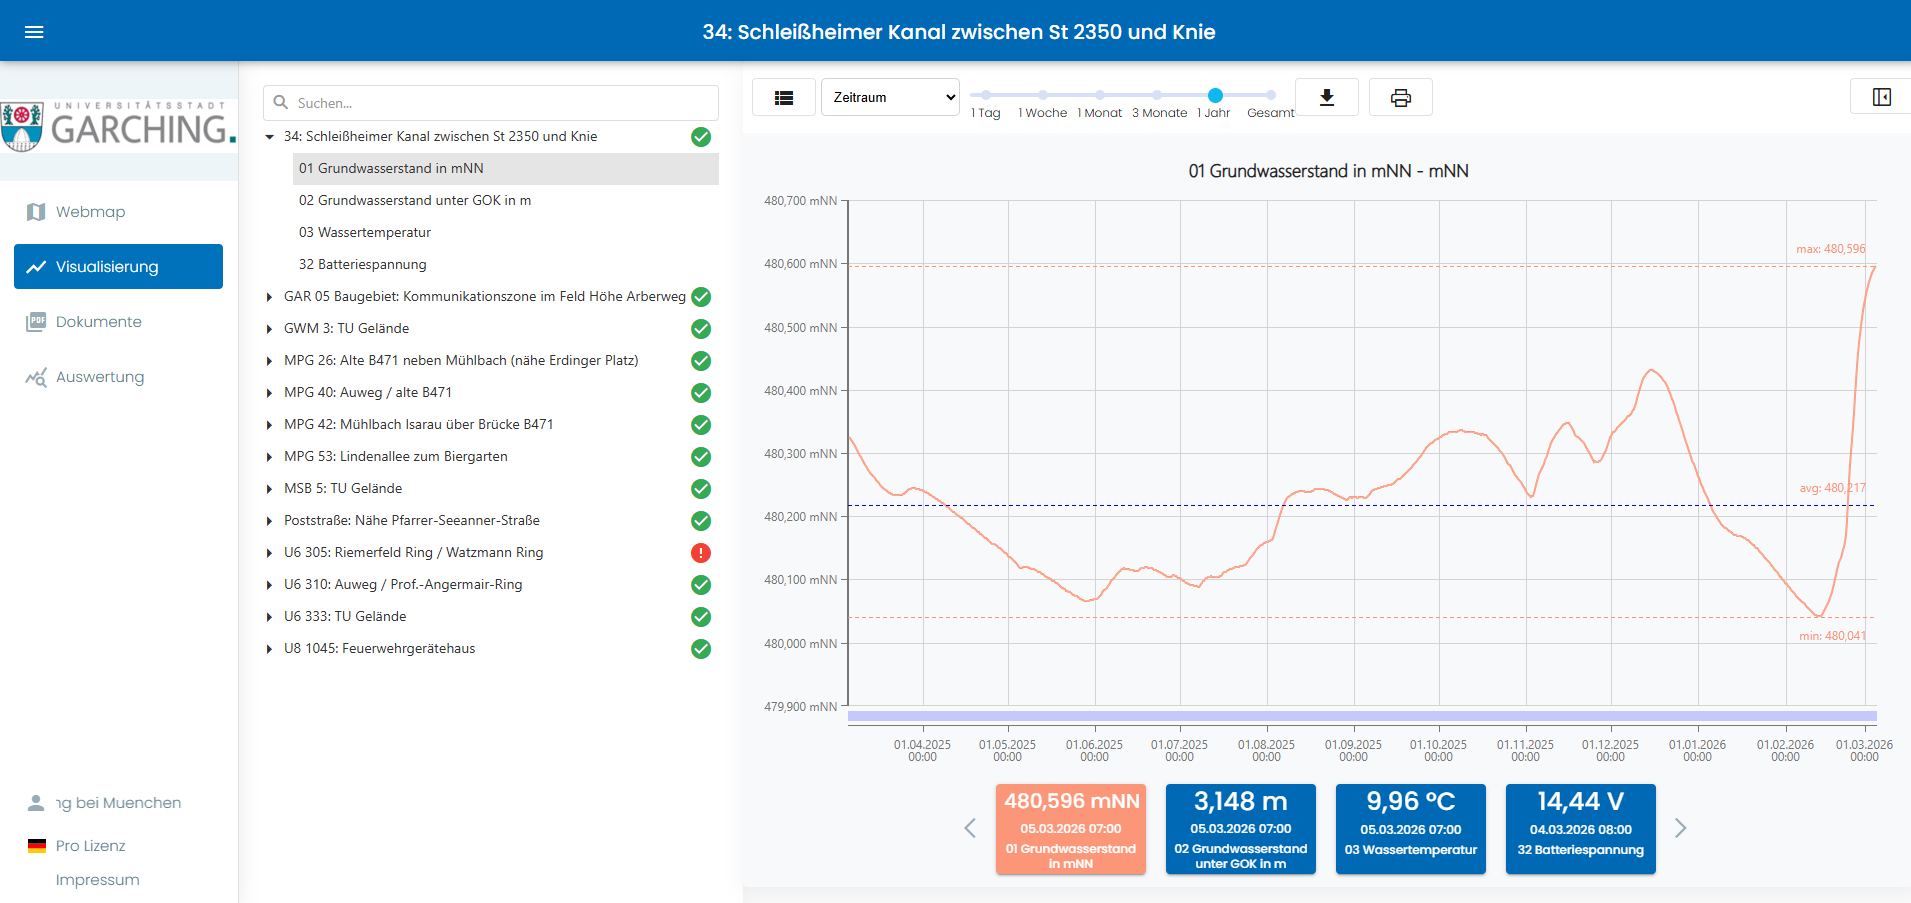Image resolution: width=1911 pixels, height=903 pixels.
Task: Open the hamburger menu icon
Action: tap(34, 32)
